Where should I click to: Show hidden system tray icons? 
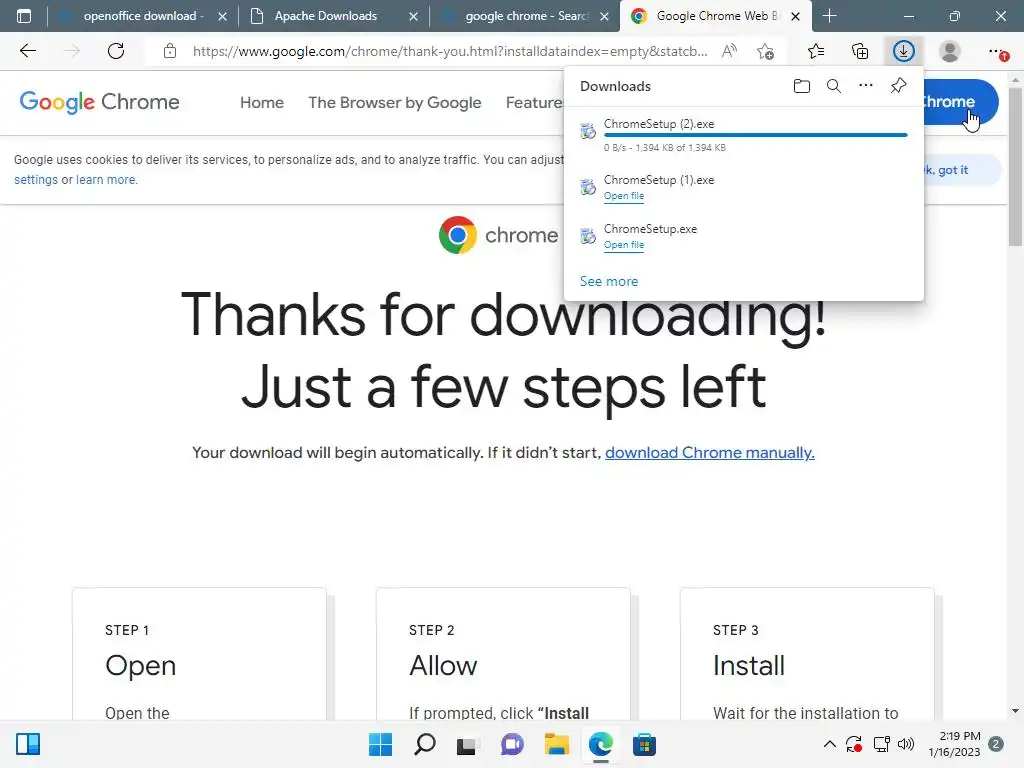point(829,744)
